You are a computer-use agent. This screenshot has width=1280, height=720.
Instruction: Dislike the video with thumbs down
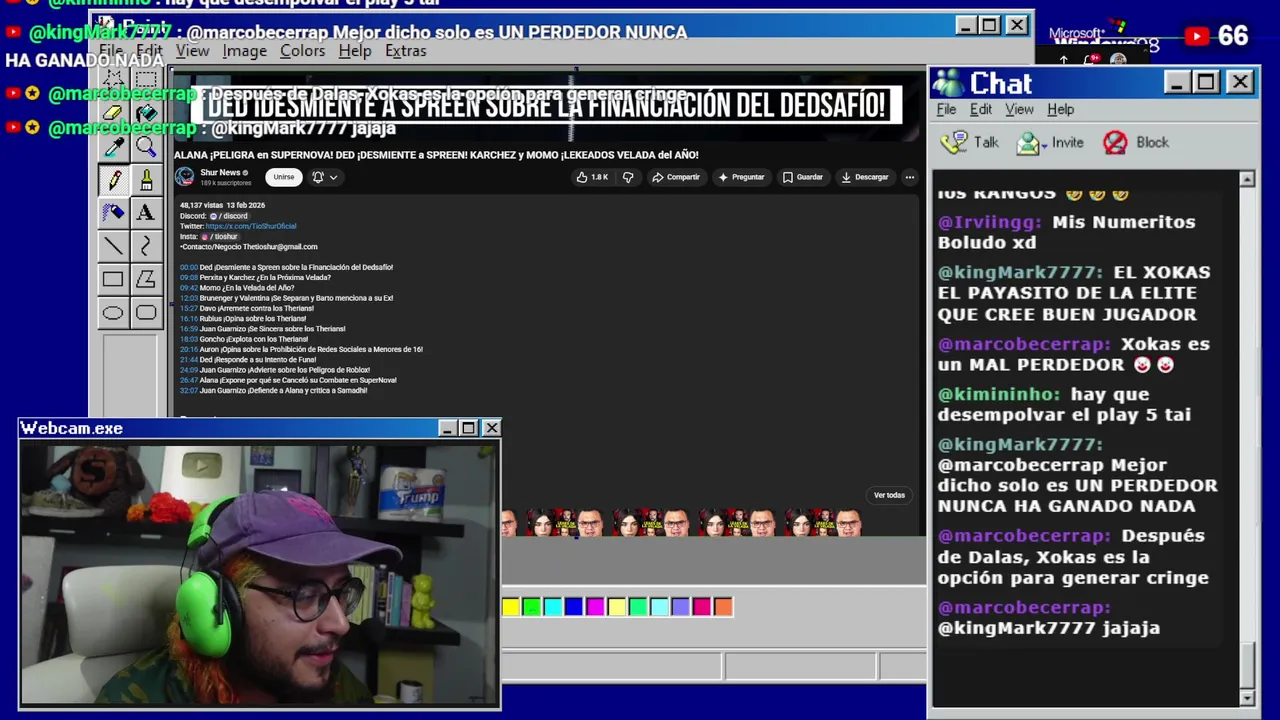coord(628,177)
